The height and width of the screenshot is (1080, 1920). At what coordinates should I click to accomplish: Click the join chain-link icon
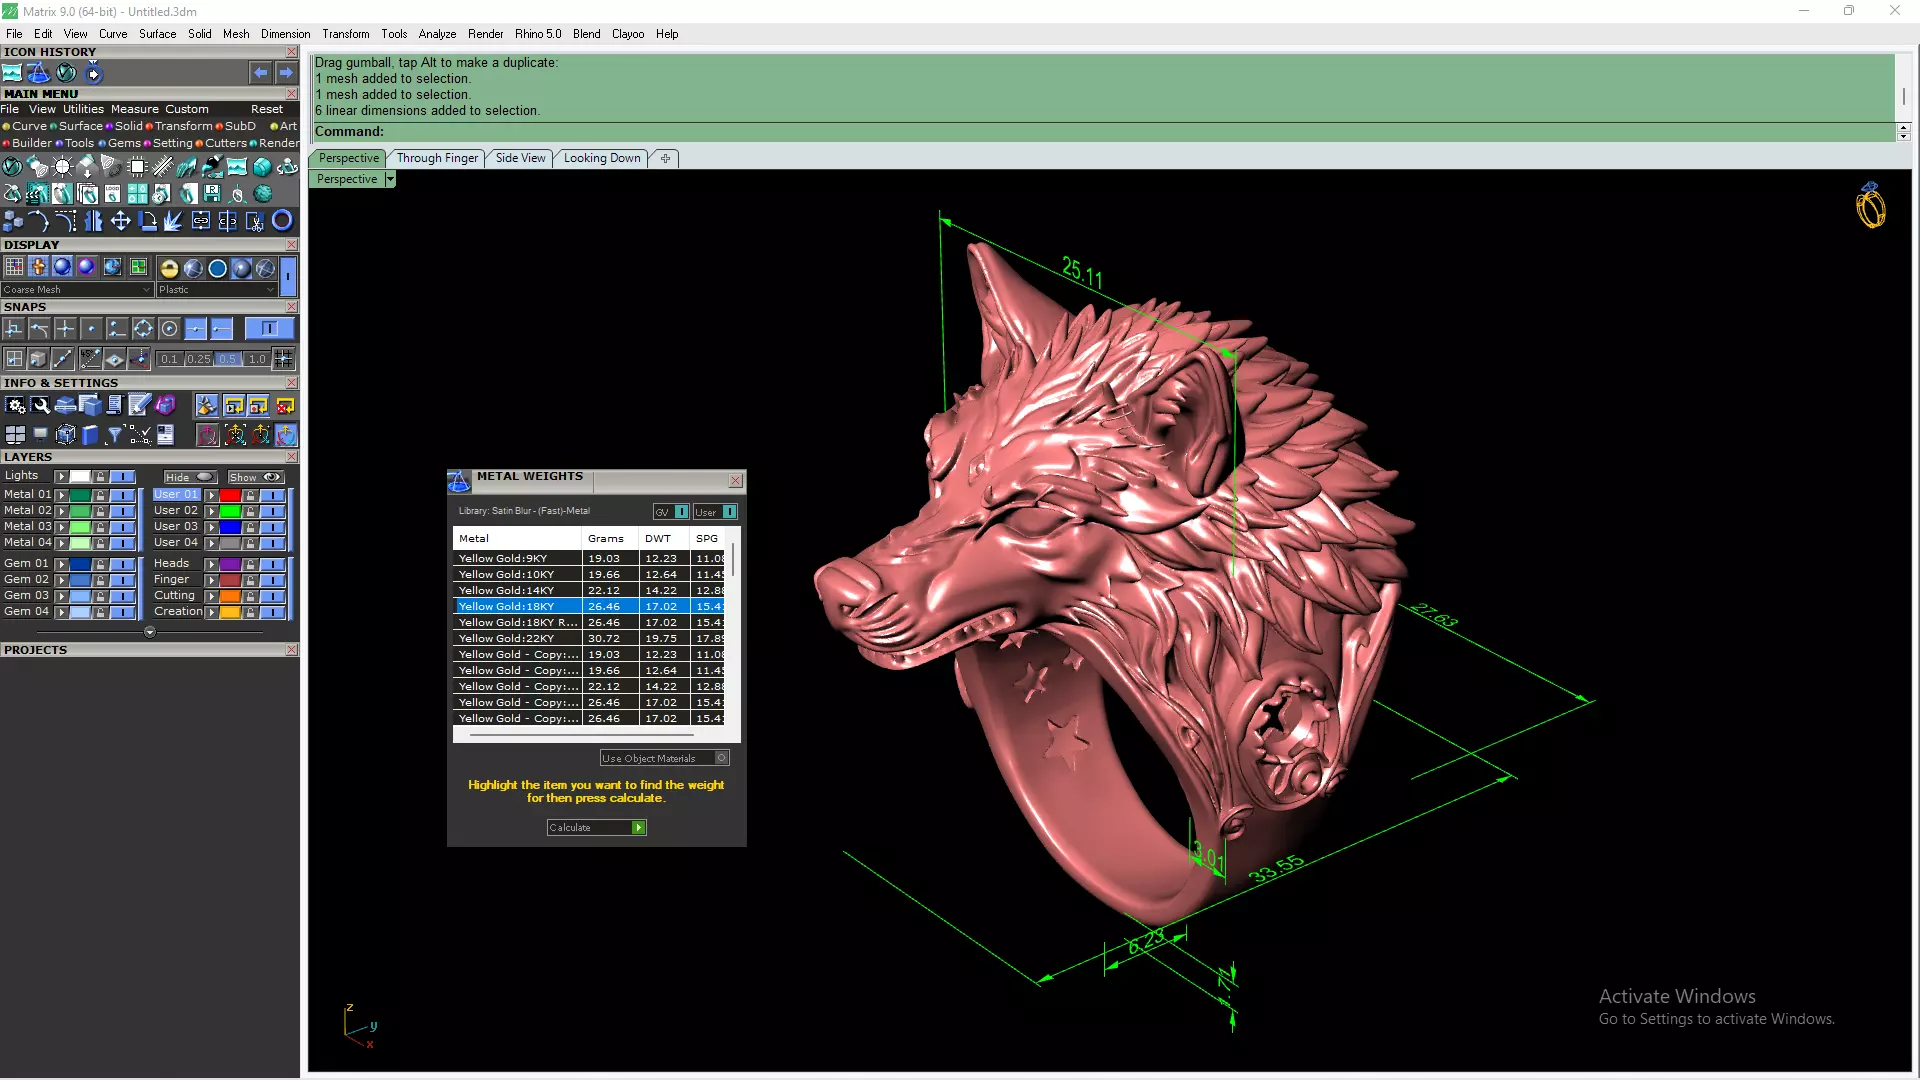tap(201, 221)
